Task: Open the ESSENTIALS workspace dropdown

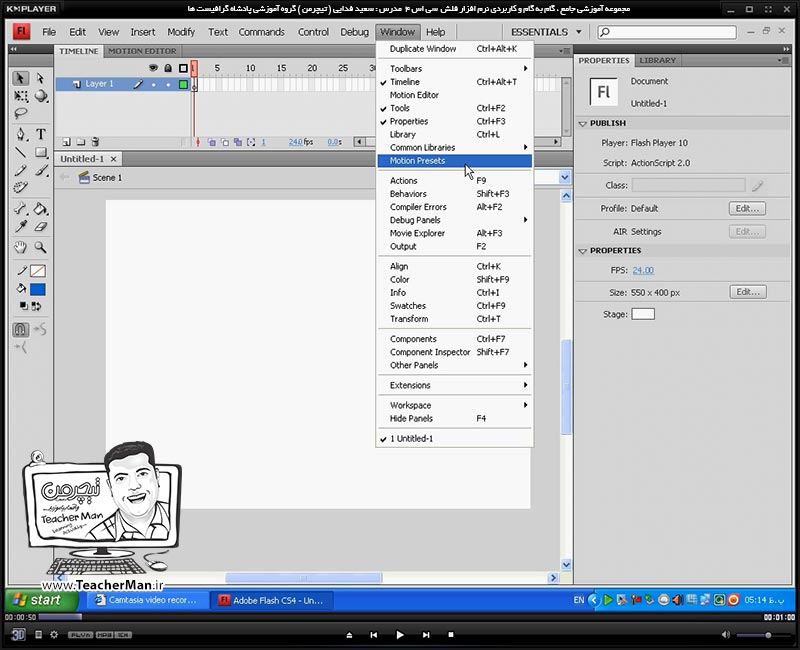Action: click(546, 32)
